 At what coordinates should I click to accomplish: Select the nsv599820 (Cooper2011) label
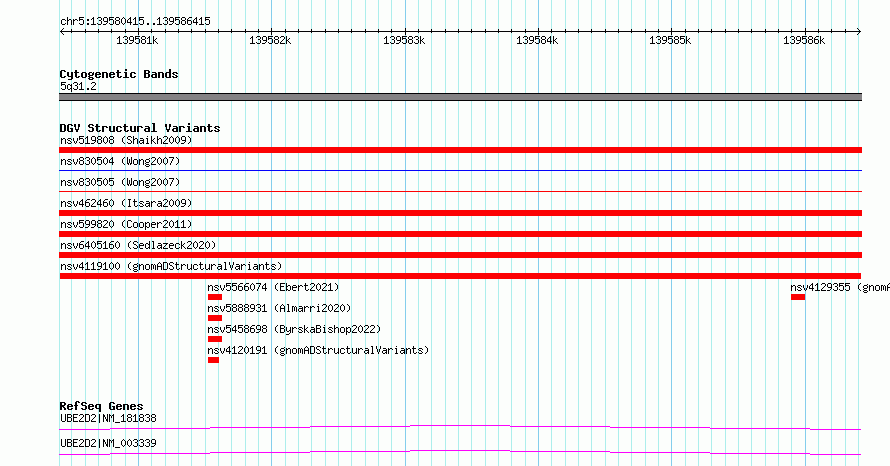point(126,224)
